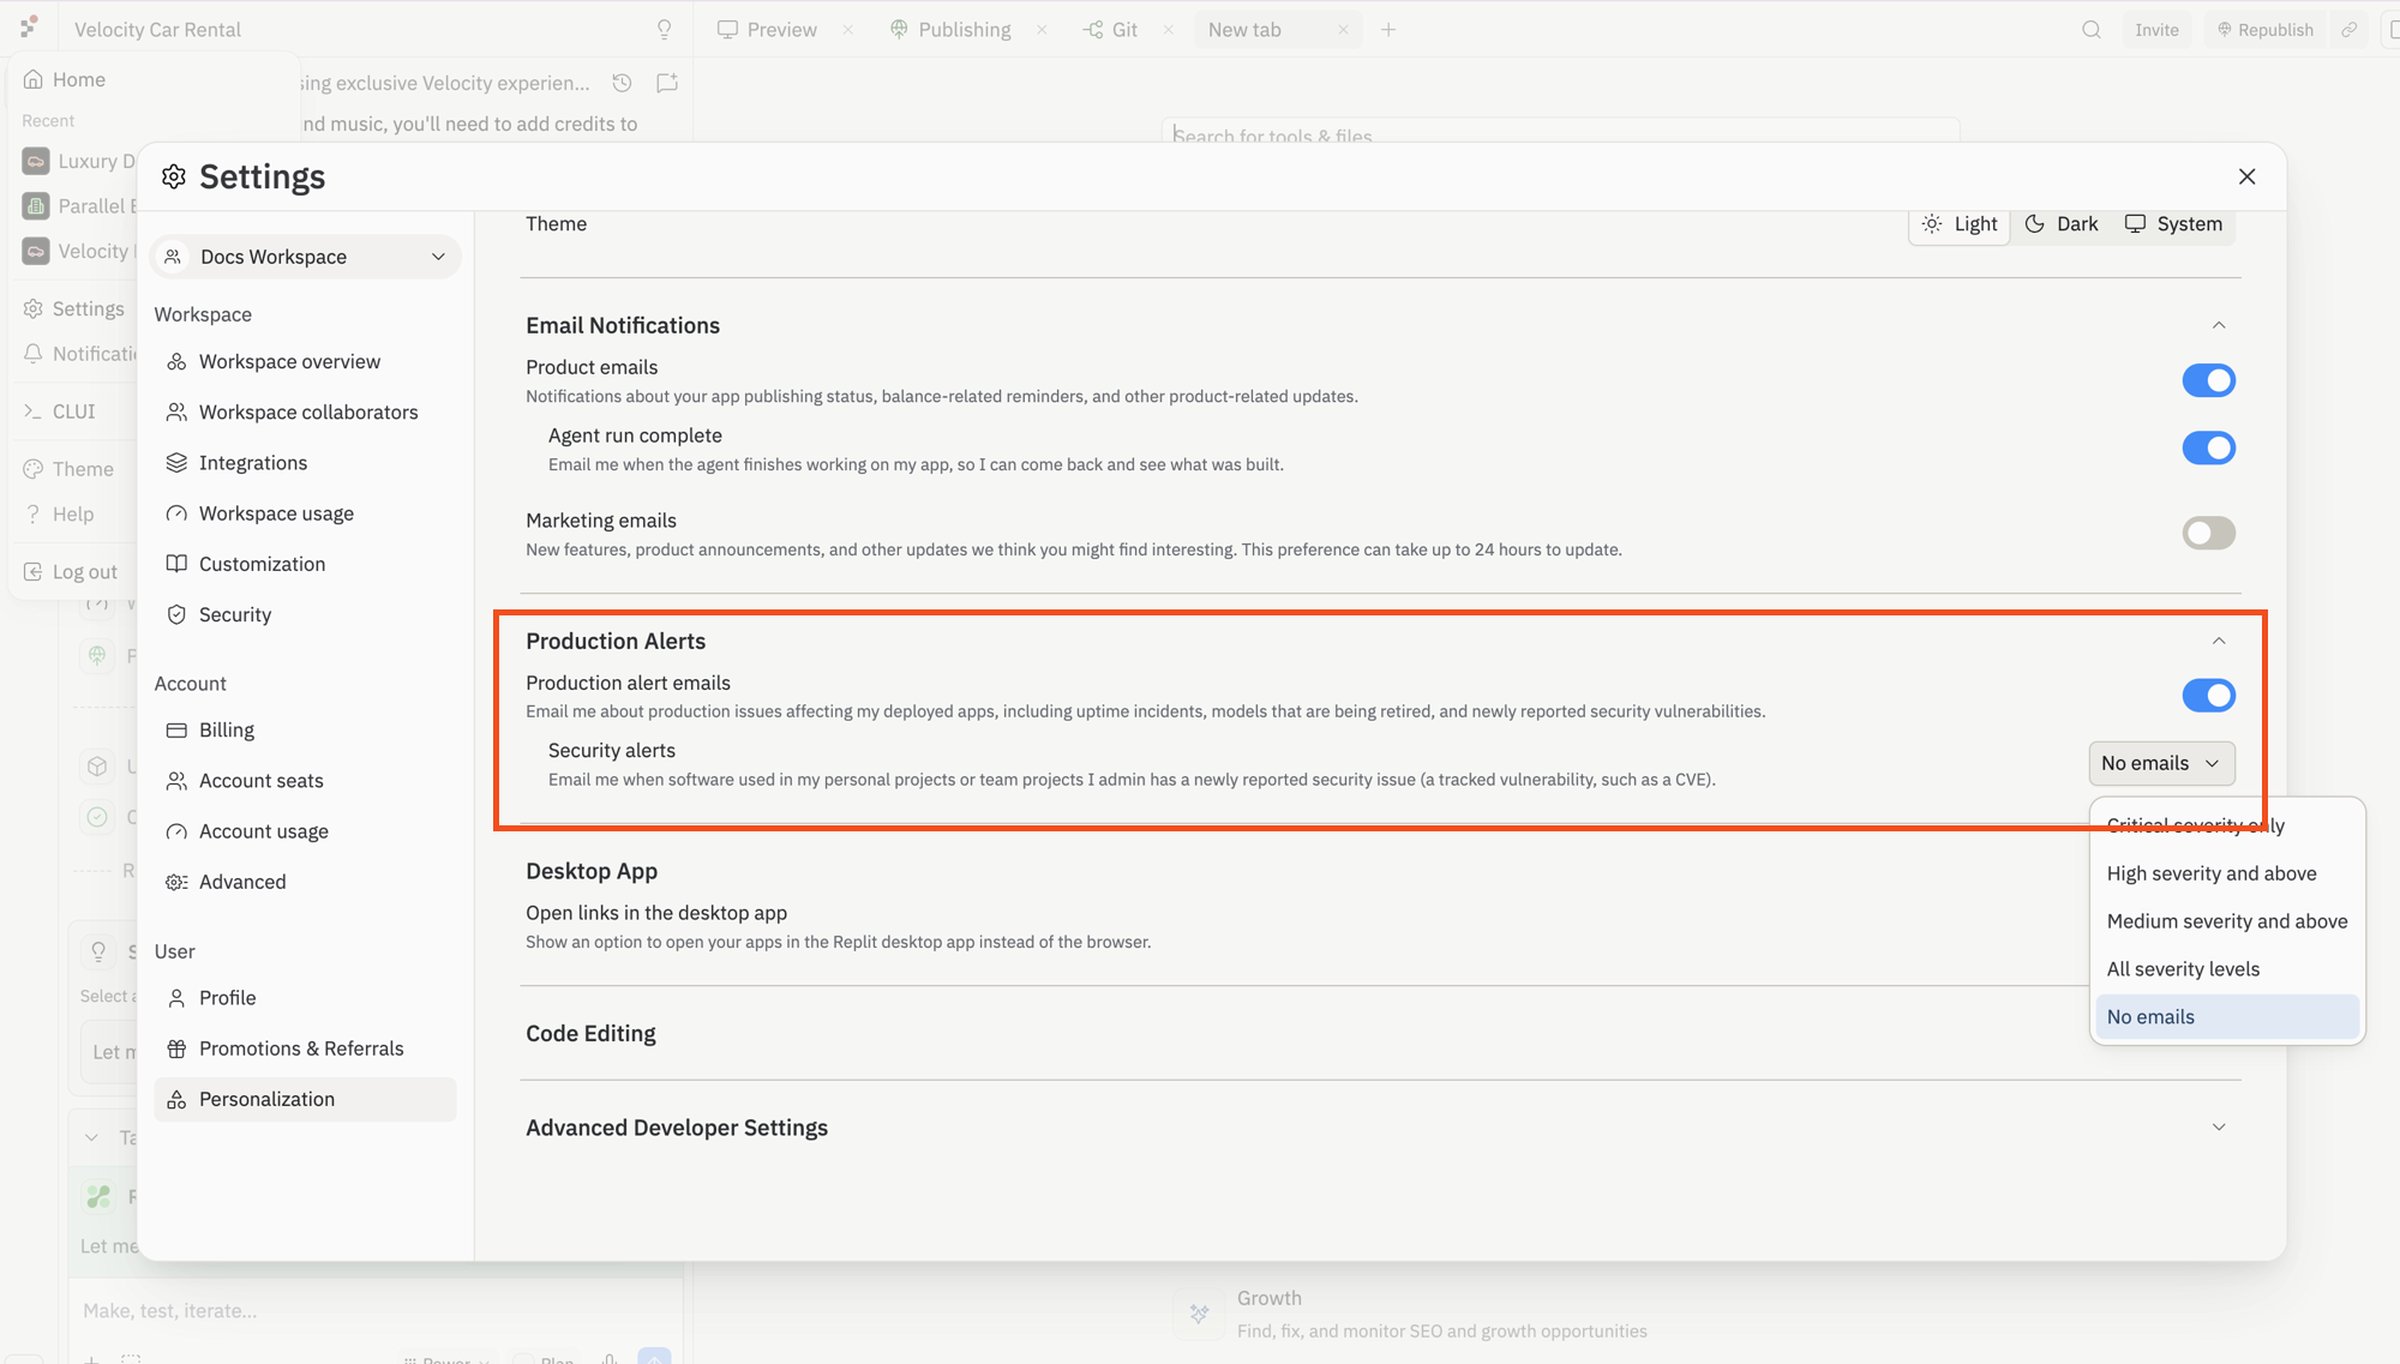
Task: Enable Marketing emails toggle
Action: click(2208, 533)
